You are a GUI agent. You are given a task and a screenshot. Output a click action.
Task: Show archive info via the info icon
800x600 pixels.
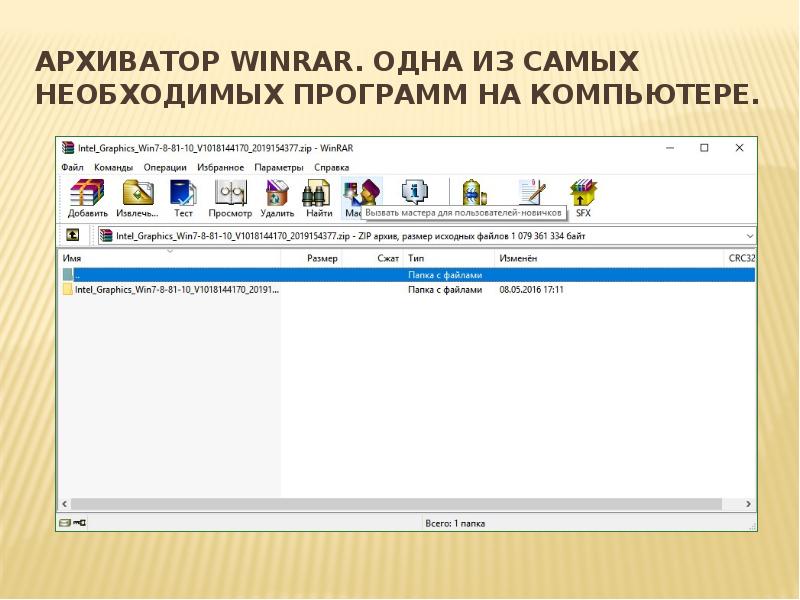click(x=414, y=192)
